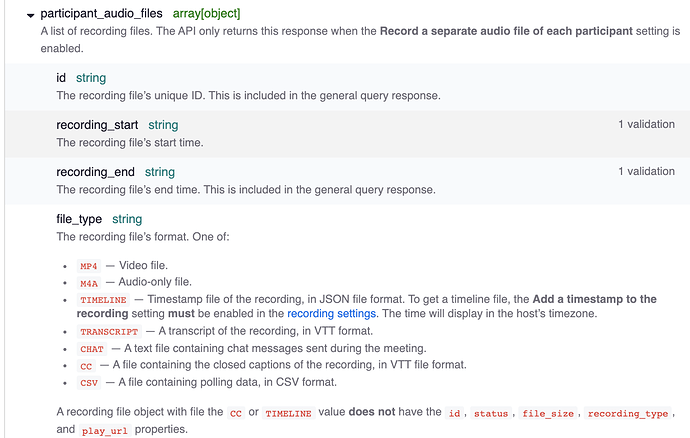Click the M4A code tag
Screen dimensions: 690x438
[88, 283]
